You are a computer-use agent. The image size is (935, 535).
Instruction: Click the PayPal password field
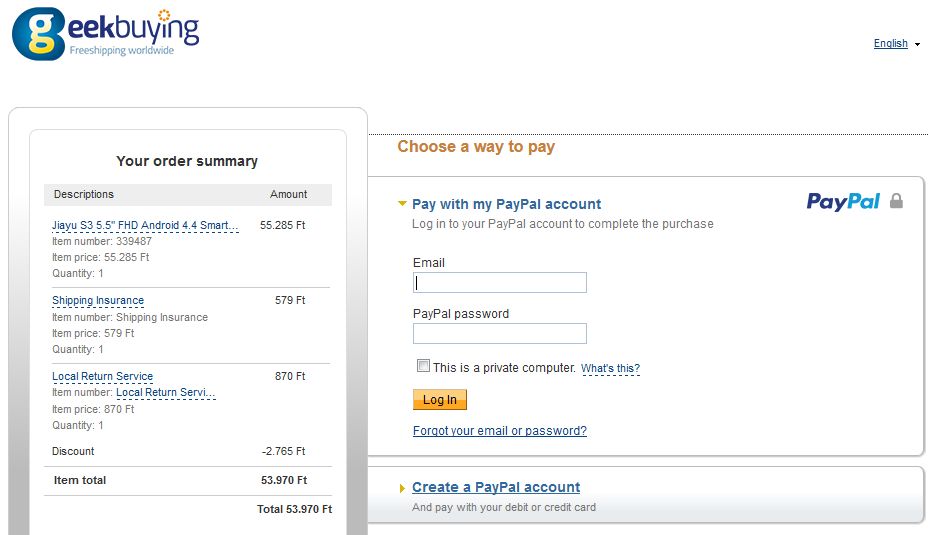pyautogui.click(x=500, y=333)
